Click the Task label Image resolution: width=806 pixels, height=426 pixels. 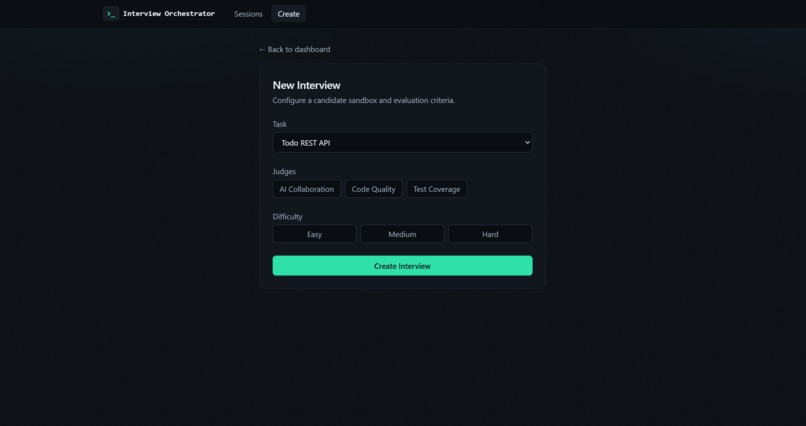point(280,124)
